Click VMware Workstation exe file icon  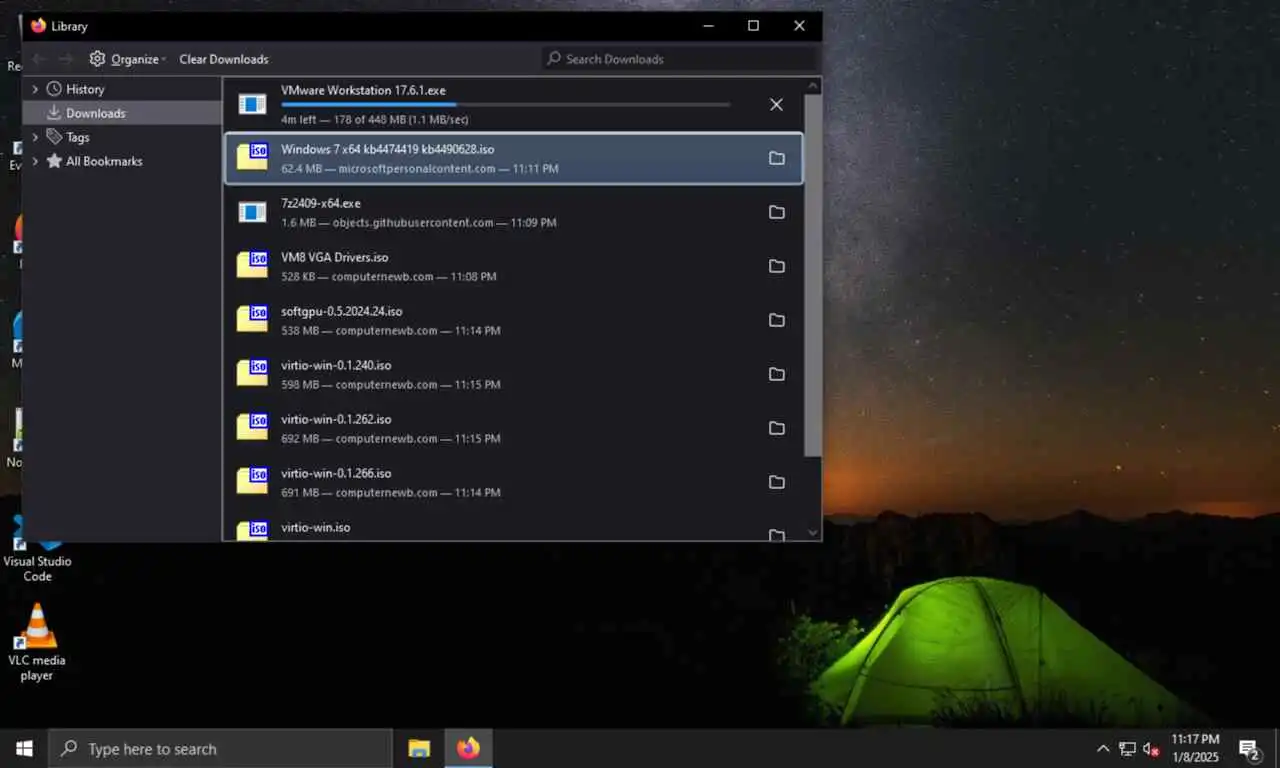tap(252, 104)
